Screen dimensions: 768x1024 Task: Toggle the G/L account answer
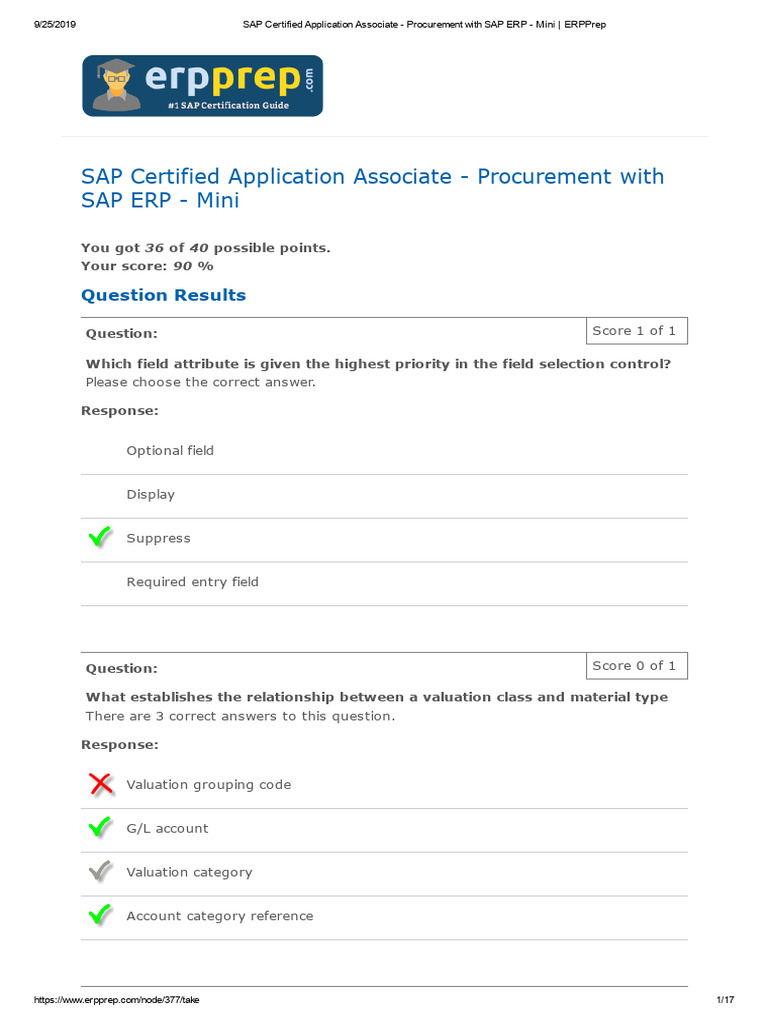click(x=167, y=829)
